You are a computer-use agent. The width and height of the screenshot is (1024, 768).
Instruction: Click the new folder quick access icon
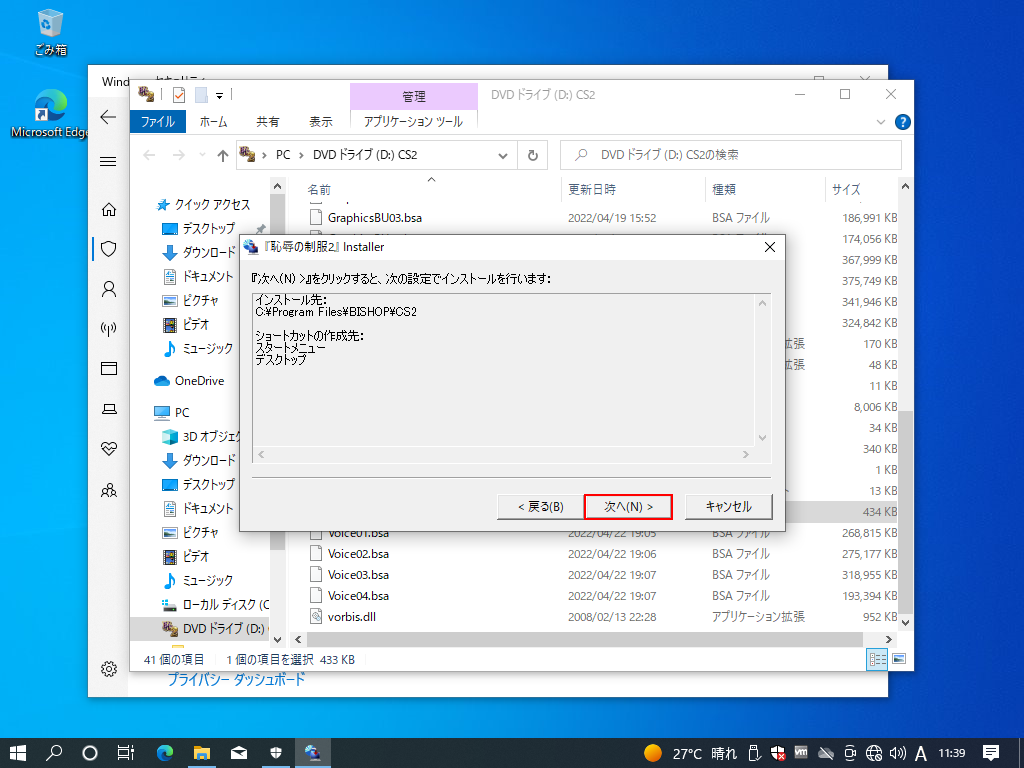201,95
